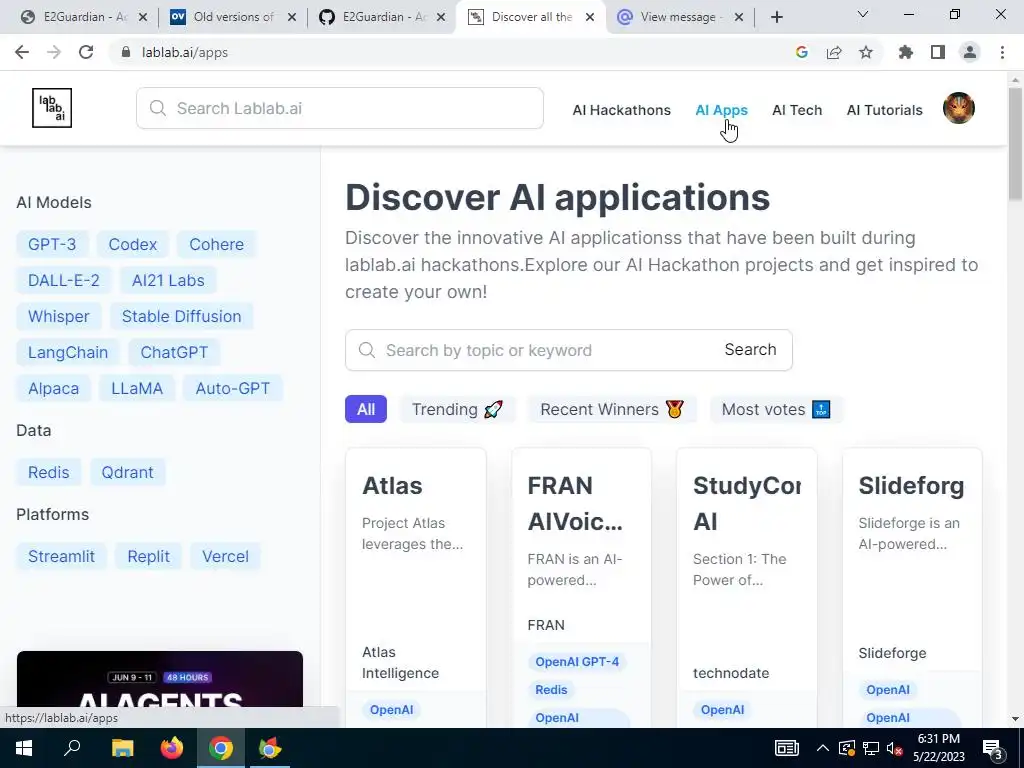1024x768 pixels.
Task: Open the Google icon in address bar
Action: pyautogui.click(x=802, y=52)
